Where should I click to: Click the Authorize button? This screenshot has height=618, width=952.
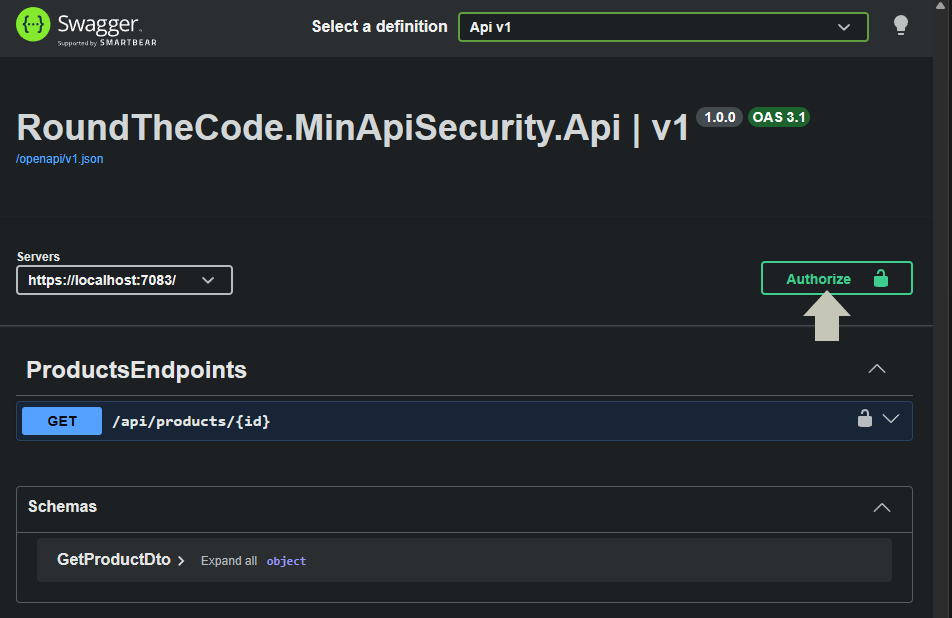820,278
